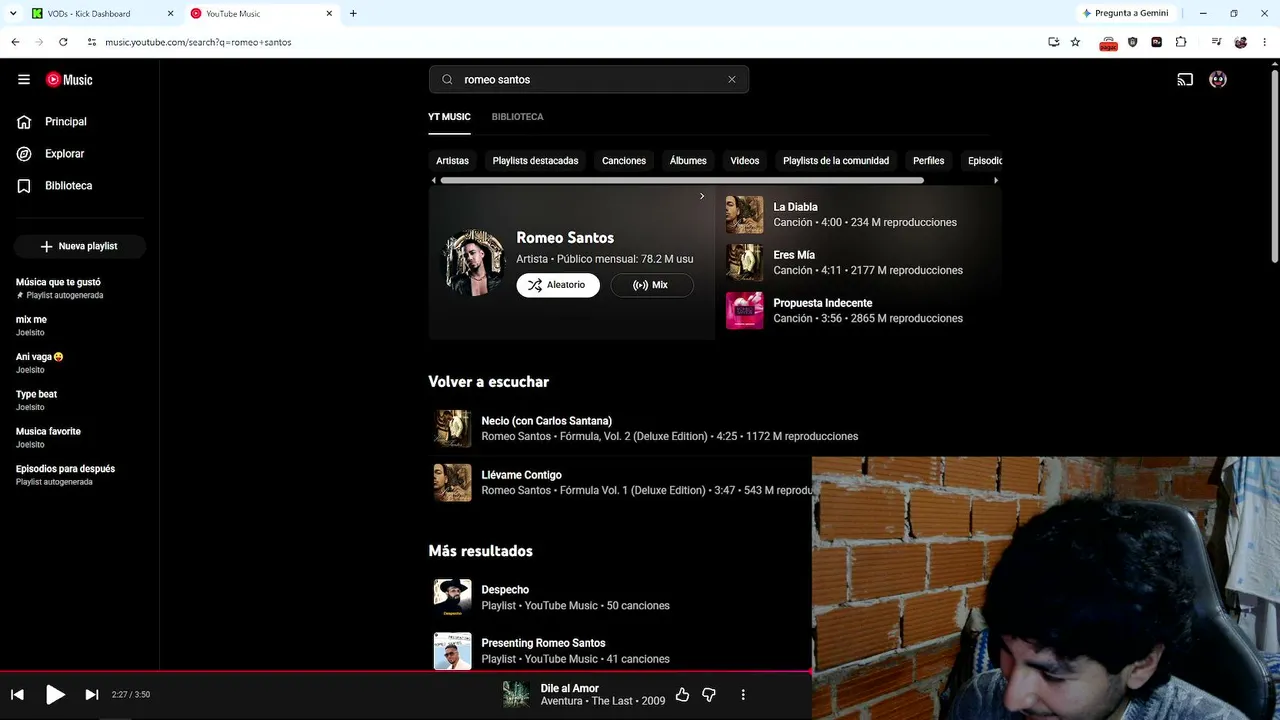This screenshot has height=720, width=1280.
Task: Filter results by Canciones
Action: pyautogui.click(x=624, y=161)
